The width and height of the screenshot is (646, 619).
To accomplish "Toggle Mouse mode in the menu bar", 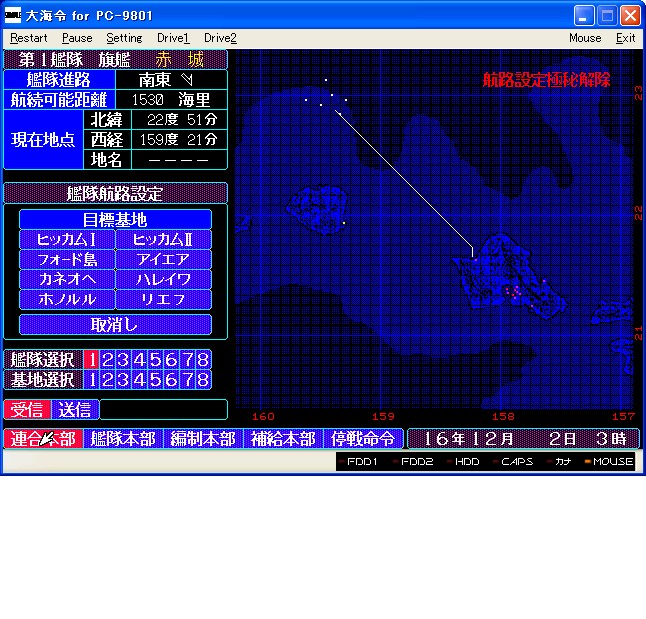I will pyautogui.click(x=585, y=38).
